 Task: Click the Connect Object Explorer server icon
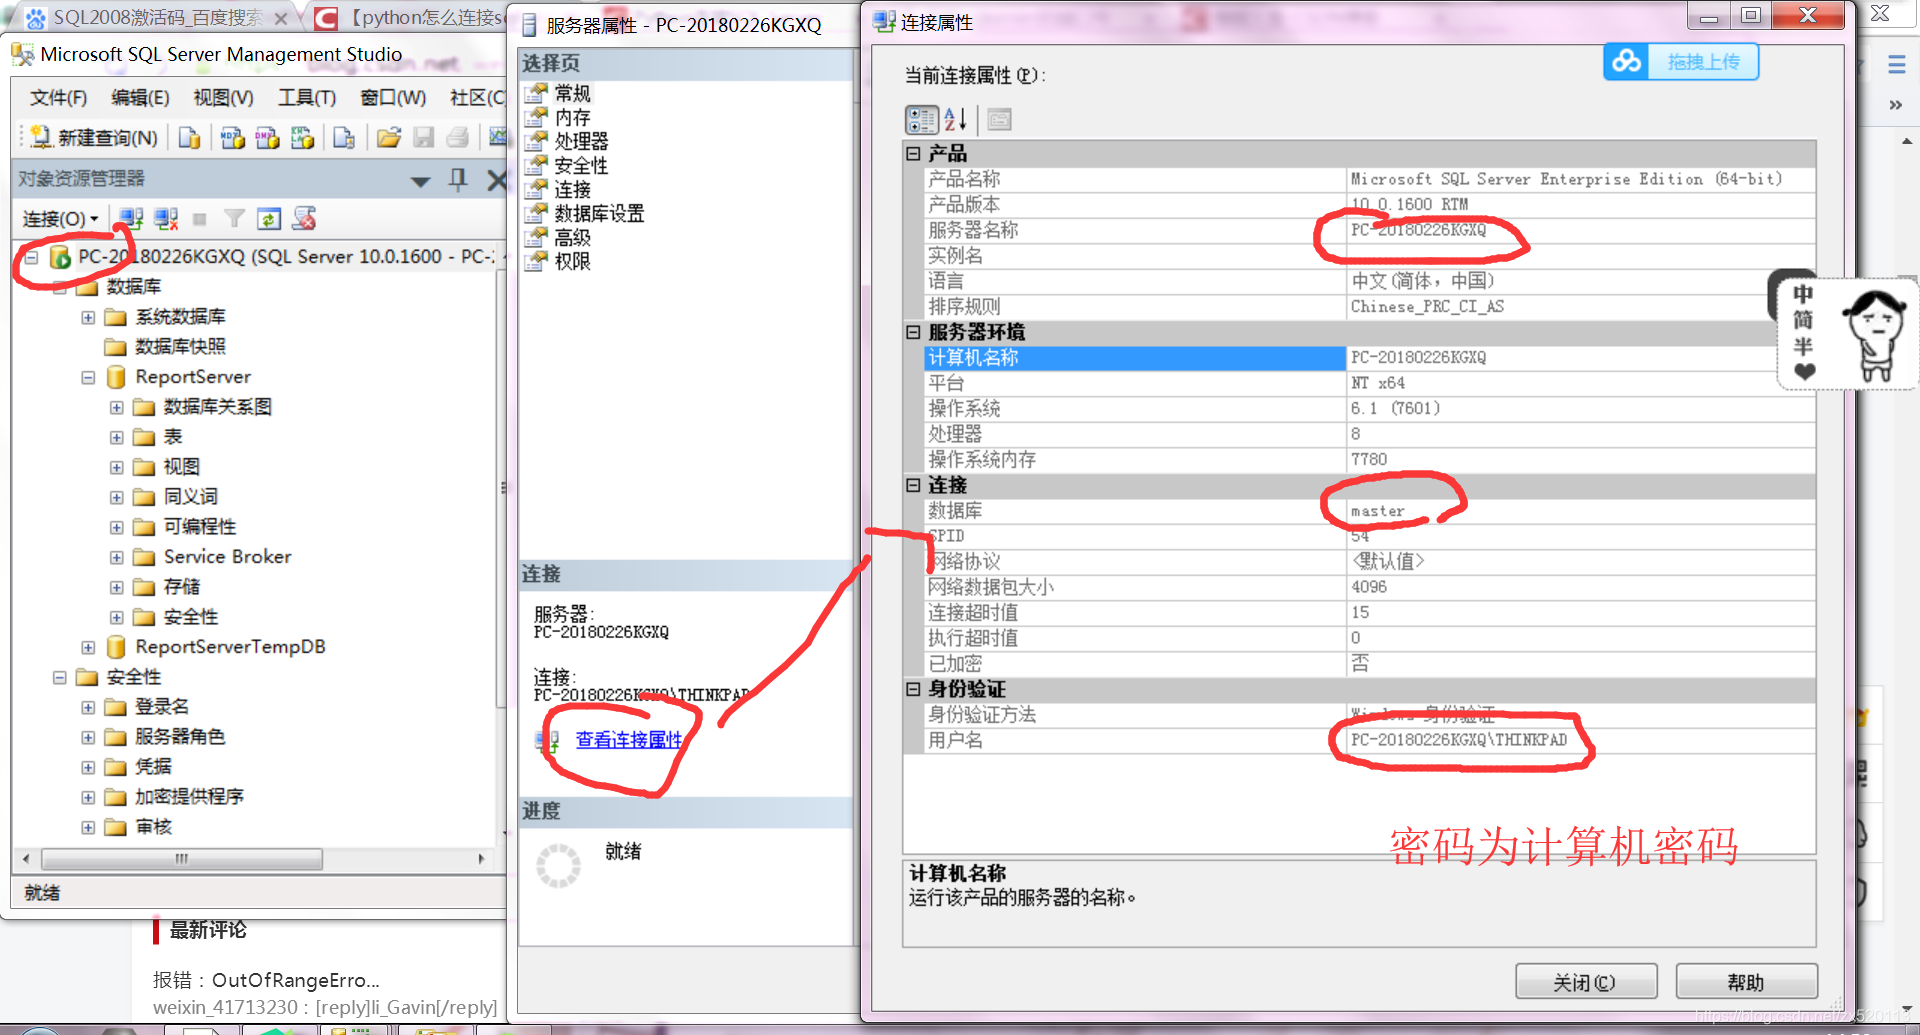pyautogui.click(x=129, y=218)
